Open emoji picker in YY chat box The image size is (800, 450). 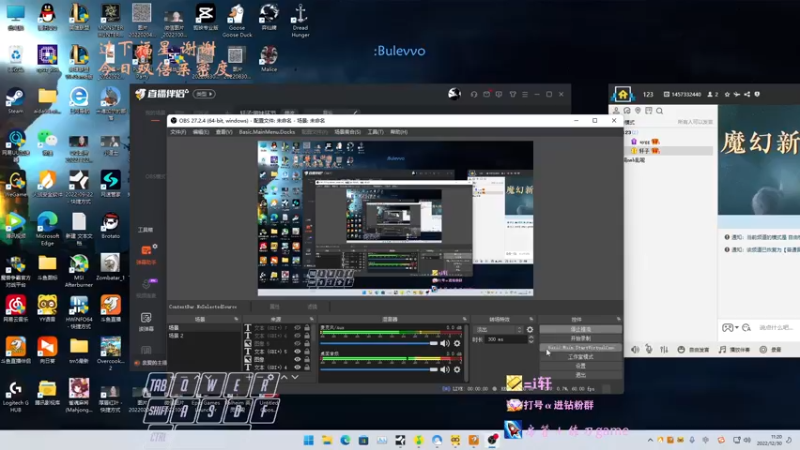point(746,328)
